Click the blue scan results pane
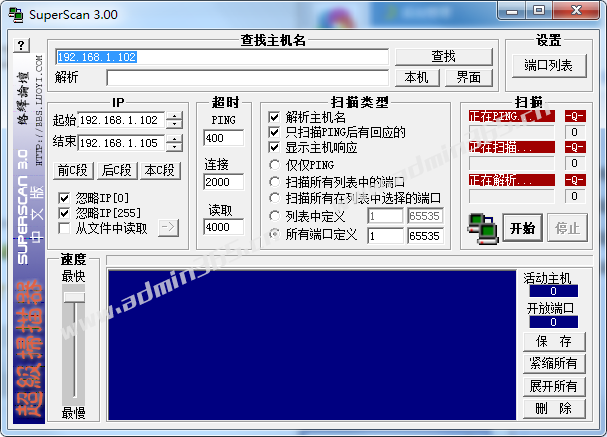607x437 pixels. click(312, 345)
